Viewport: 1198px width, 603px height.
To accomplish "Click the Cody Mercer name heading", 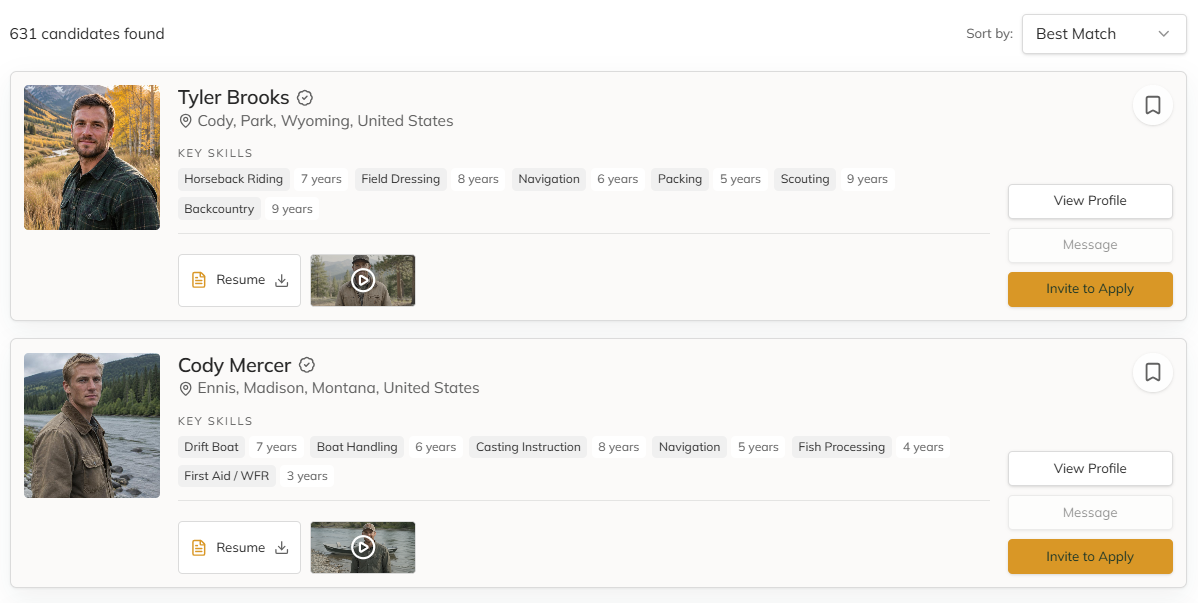I will pos(235,365).
